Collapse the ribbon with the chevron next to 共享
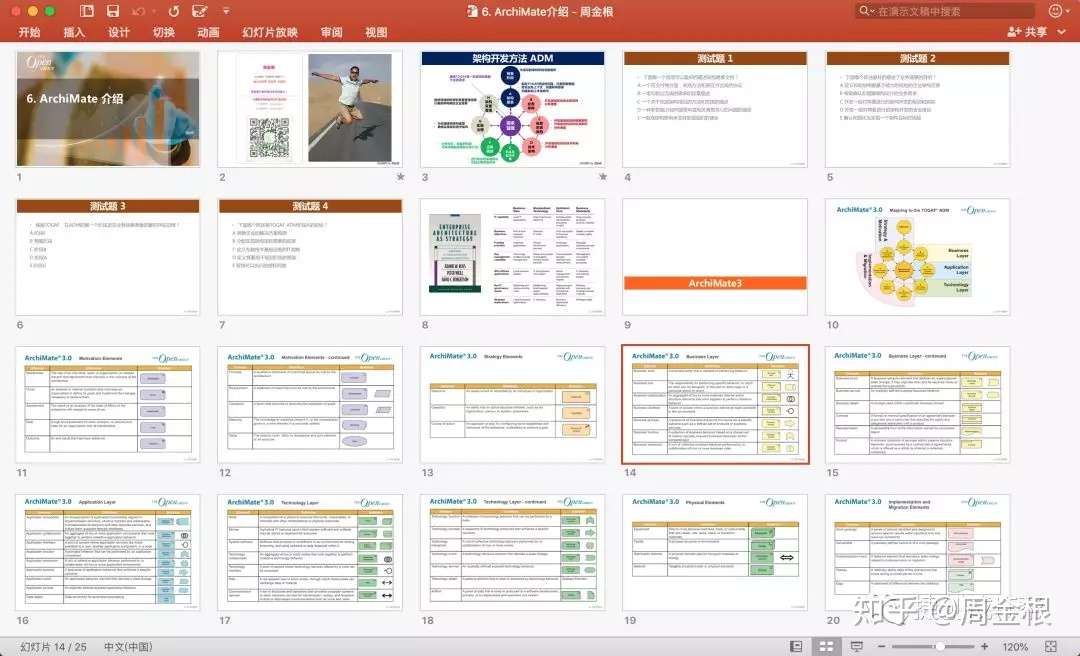Image resolution: width=1080 pixels, height=656 pixels. (1062, 32)
